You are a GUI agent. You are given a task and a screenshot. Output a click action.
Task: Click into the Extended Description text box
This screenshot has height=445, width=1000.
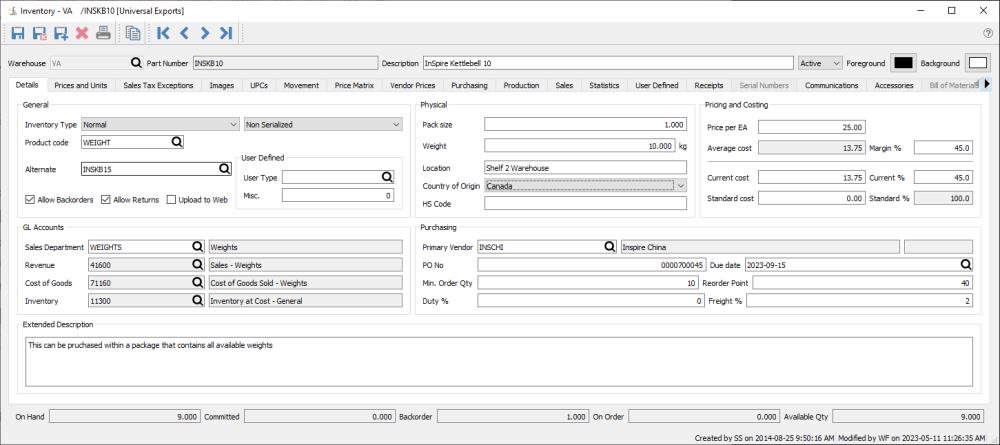[x=498, y=361]
